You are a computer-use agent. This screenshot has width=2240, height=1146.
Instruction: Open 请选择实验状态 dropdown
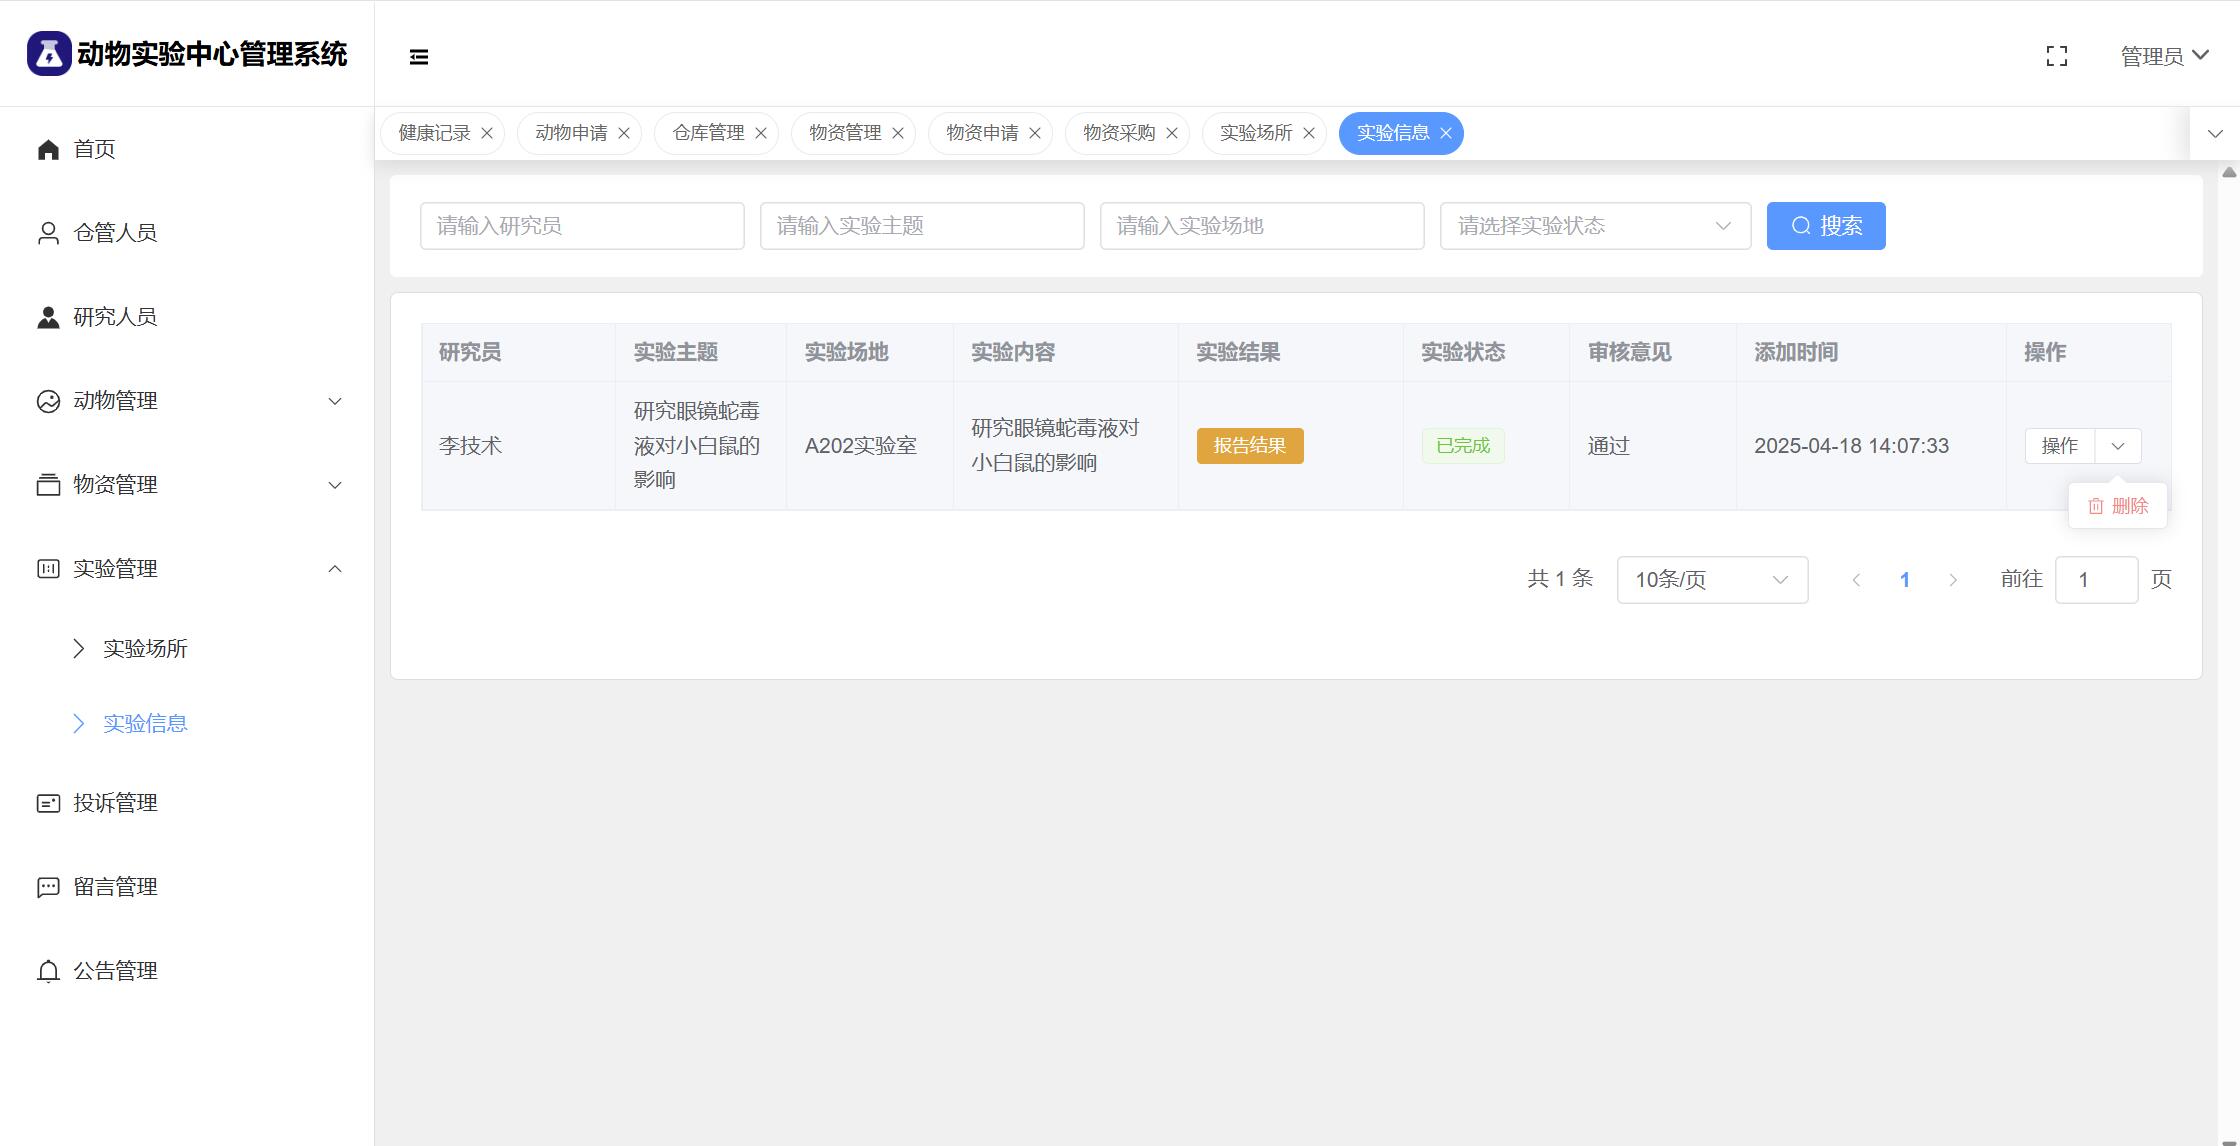(x=1594, y=226)
